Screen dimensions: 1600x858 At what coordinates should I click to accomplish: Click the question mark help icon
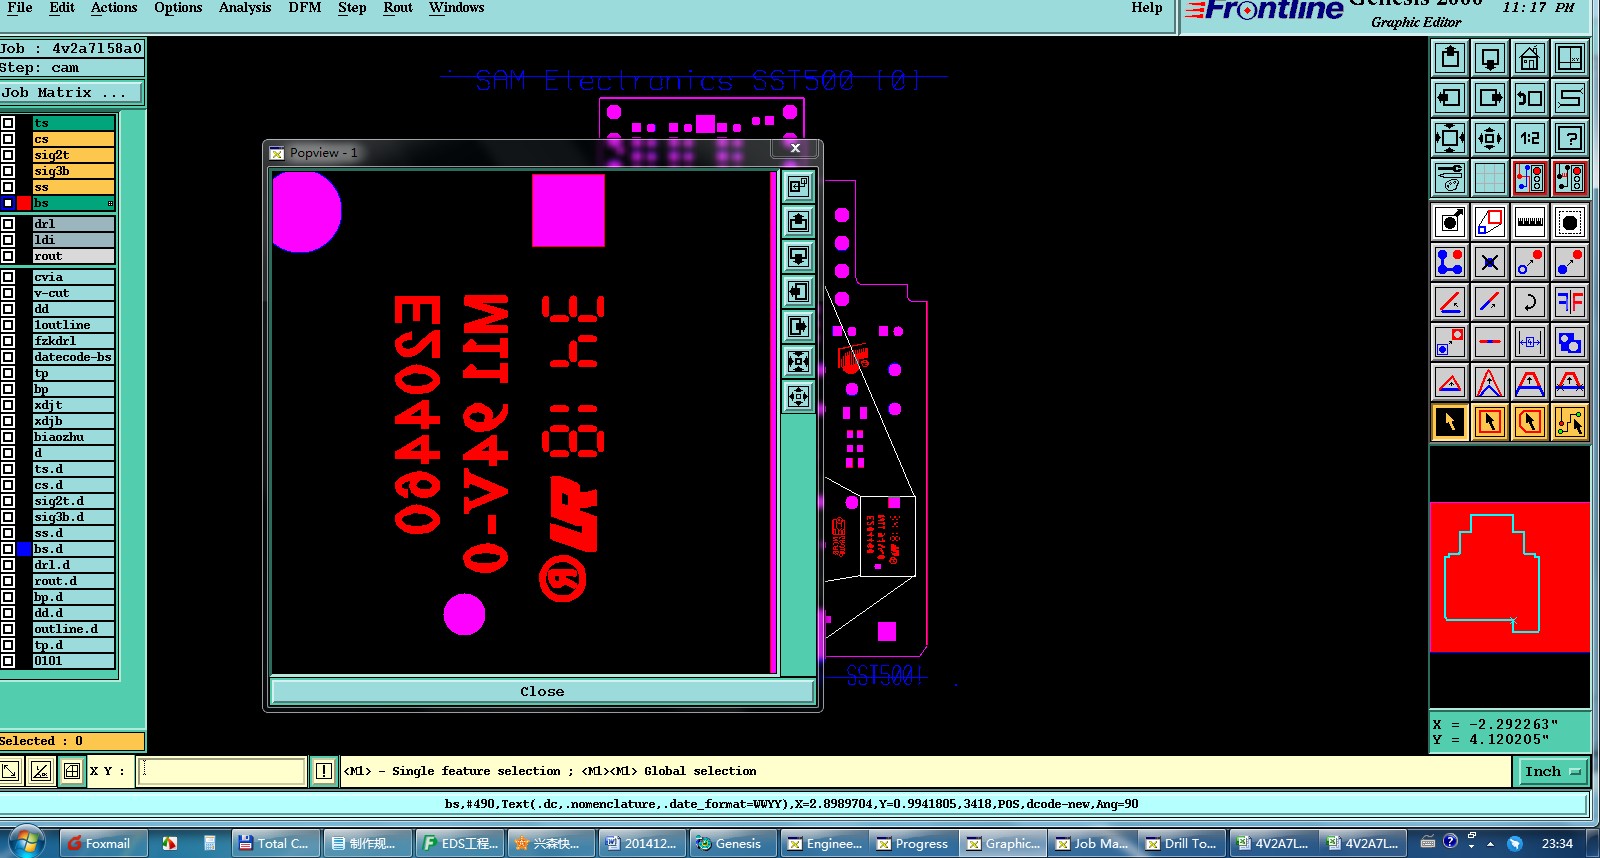click(x=1570, y=138)
